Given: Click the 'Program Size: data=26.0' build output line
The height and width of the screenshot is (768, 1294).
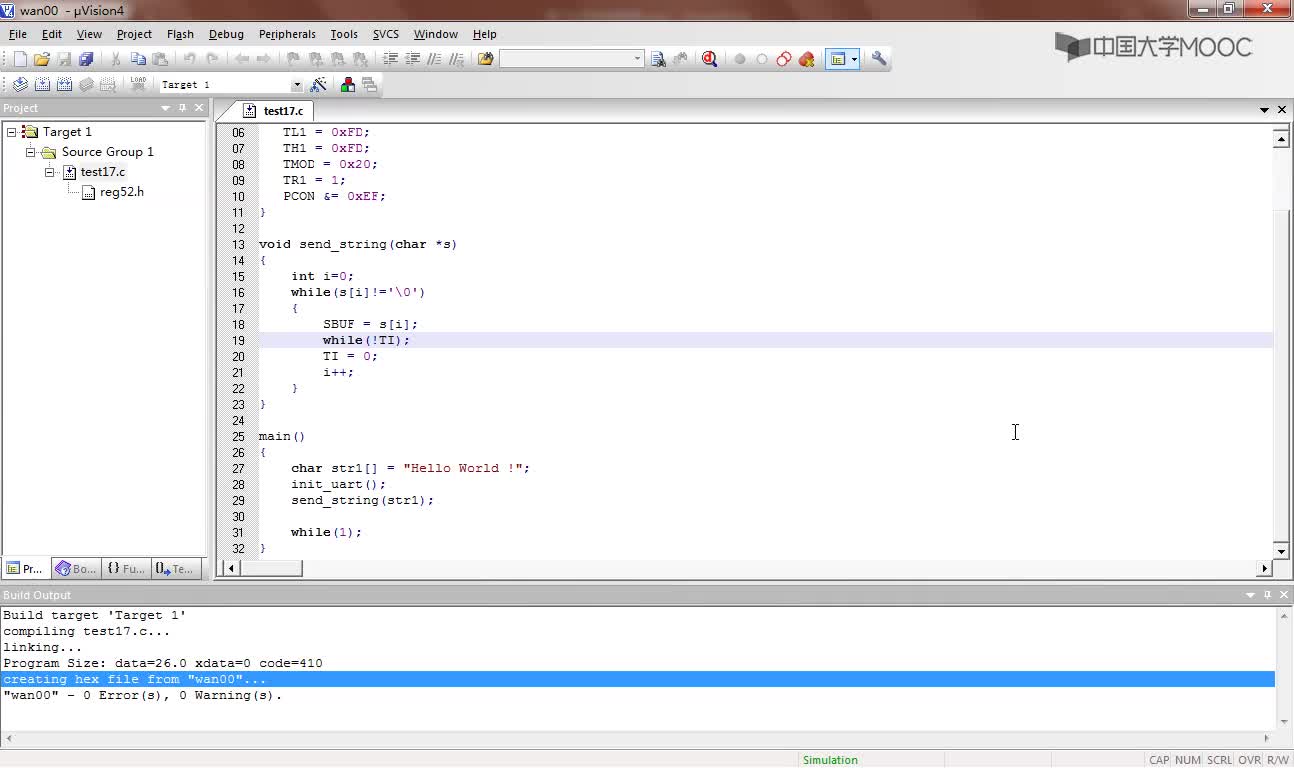Looking at the screenshot, I should (162, 663).
